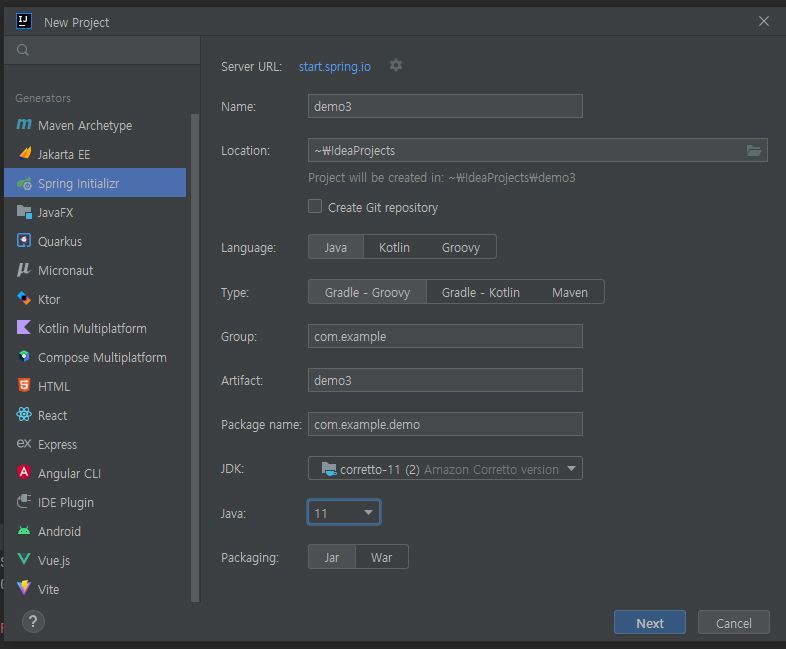Open Server URL settings gear
This screenshot has height=649, width=786.
(396, 65)
